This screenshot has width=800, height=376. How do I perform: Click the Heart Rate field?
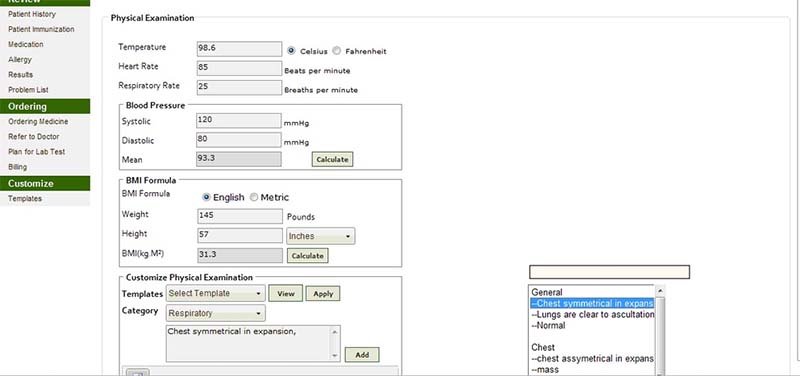239,68
